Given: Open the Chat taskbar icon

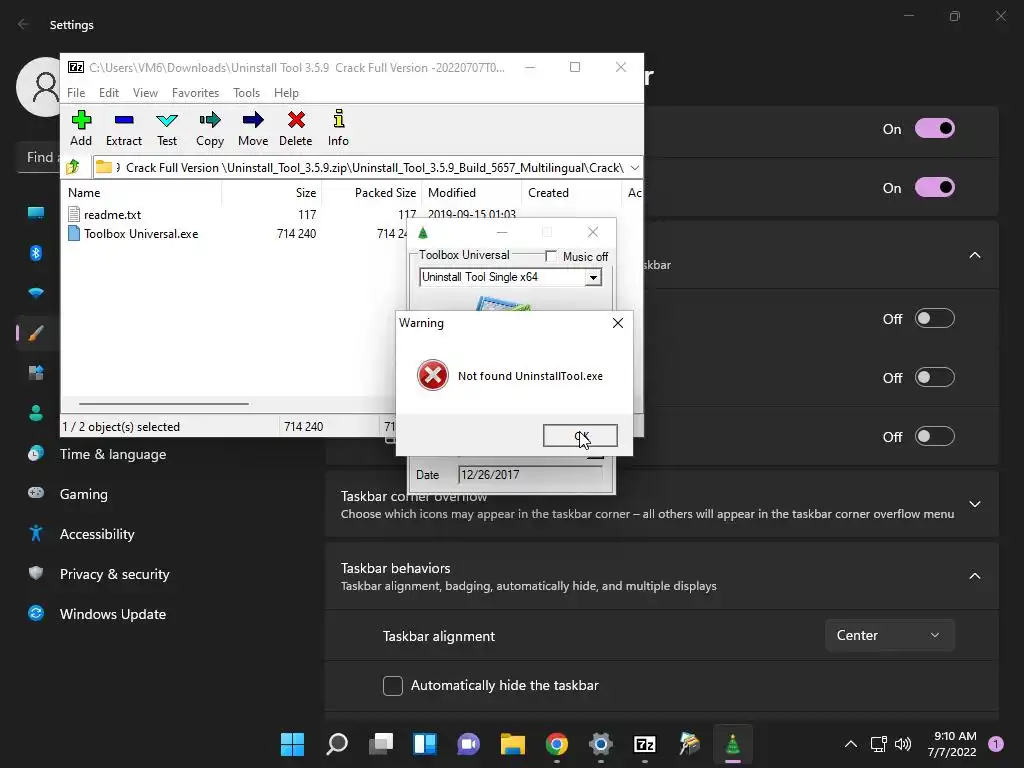Looking at the screenshot, I should pyautogui.click(x=468, y=744).
